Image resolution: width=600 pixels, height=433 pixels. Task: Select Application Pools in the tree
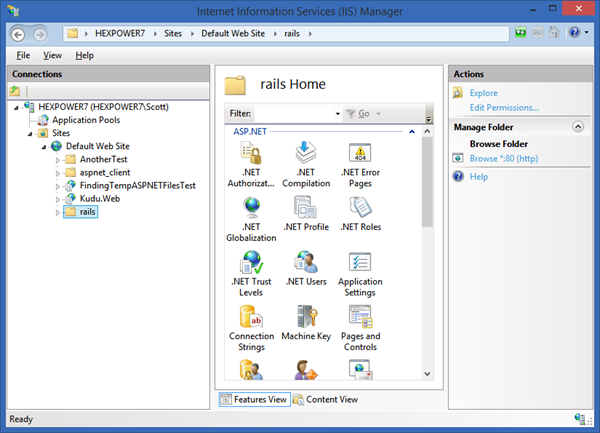click(x=86, y=120)
